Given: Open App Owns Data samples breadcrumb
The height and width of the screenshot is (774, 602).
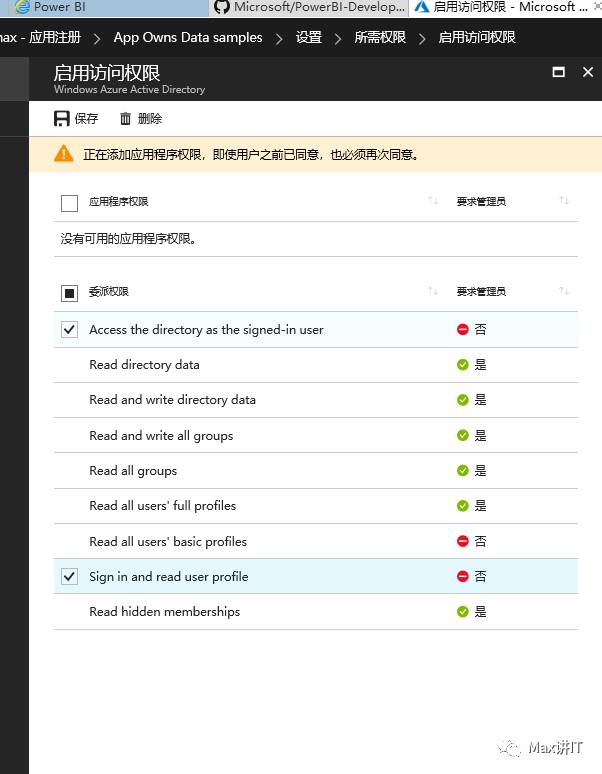Looking at the screenshot, I should pyautogui.click(x=188, y=38).
